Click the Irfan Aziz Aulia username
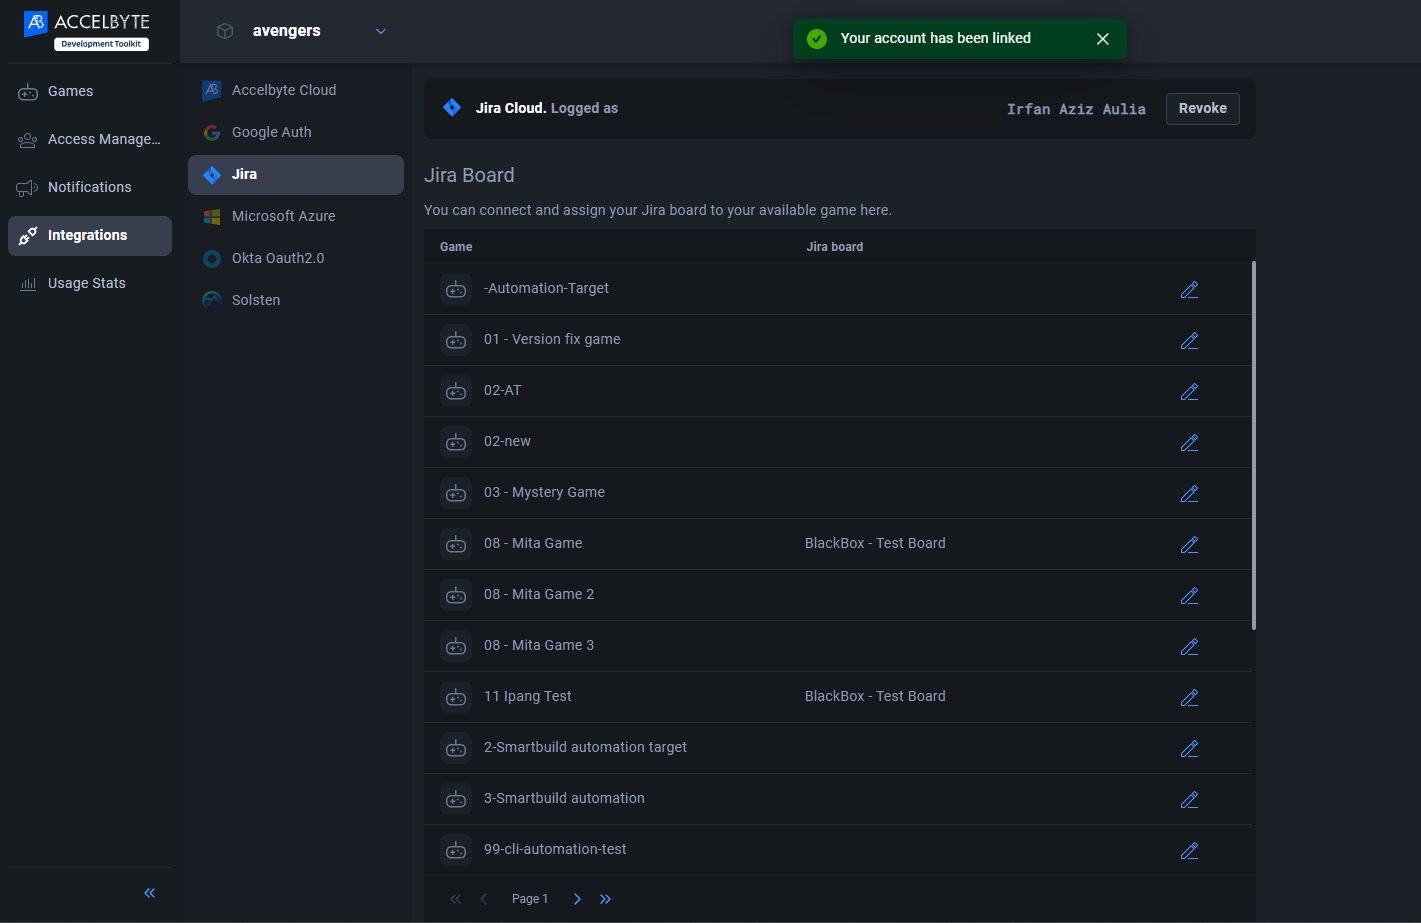 coord(1076,109)
